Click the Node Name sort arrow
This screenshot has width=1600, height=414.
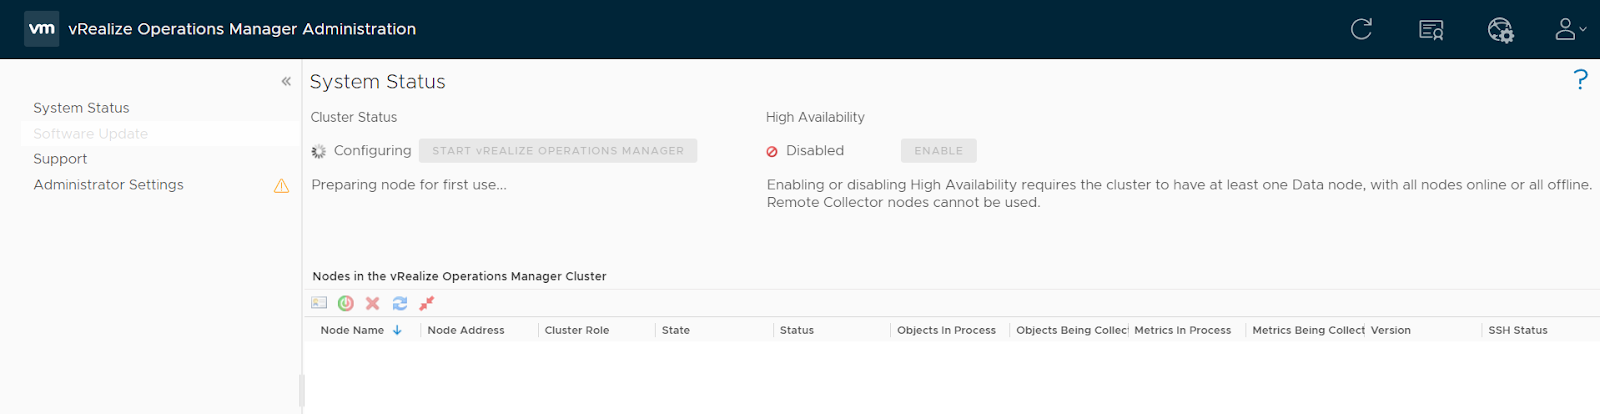coord(397,330)
